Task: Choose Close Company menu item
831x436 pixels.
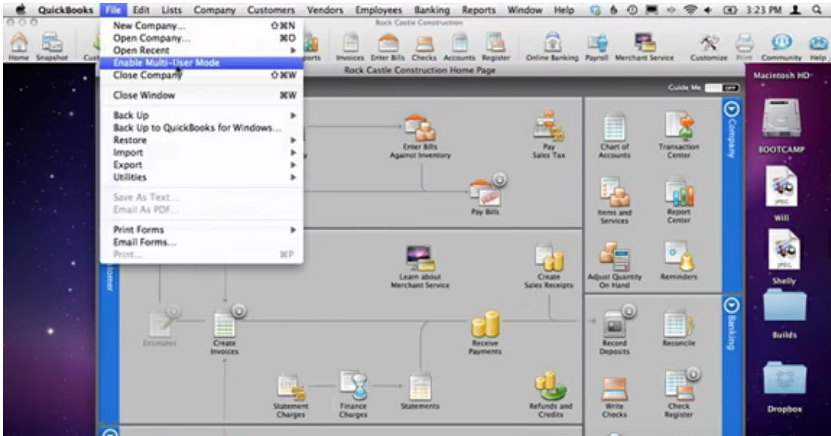Action: (201, 75)
